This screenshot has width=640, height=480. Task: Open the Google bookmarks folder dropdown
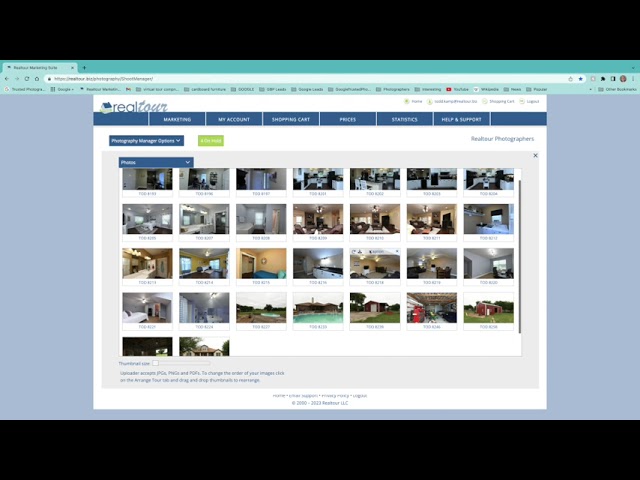pyautogui.click(x=62, y=89)
